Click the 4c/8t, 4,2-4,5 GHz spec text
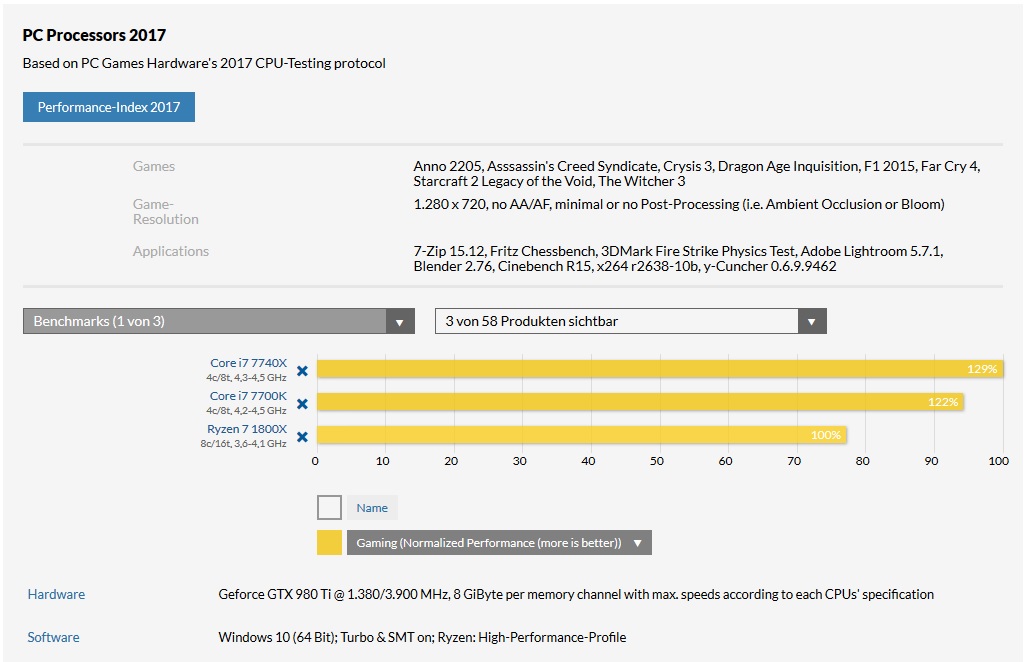This screenshot has width=1030, height=662. click(246, 410)
